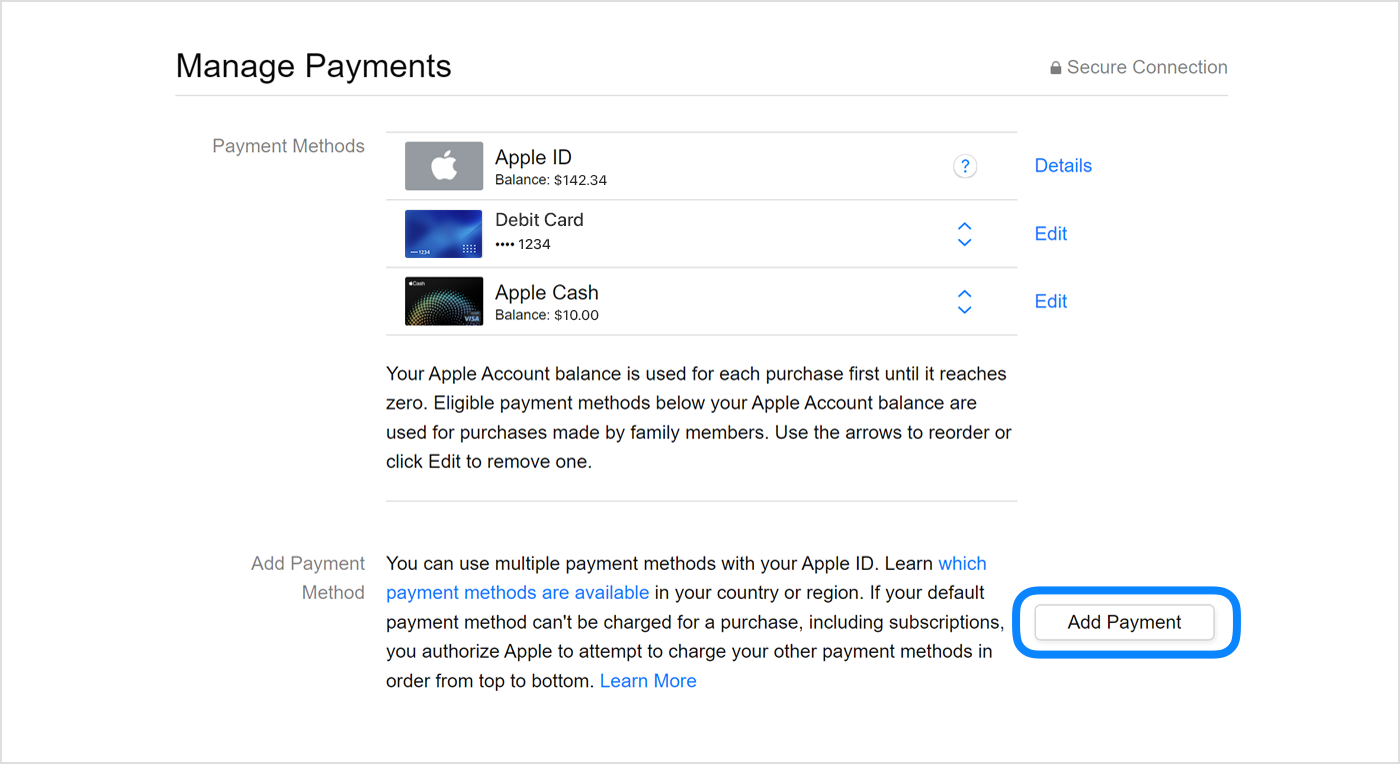Screen dimensions: 1400x764
Task: Edit the Debit Card payment method
Action: pos(1051,234)
